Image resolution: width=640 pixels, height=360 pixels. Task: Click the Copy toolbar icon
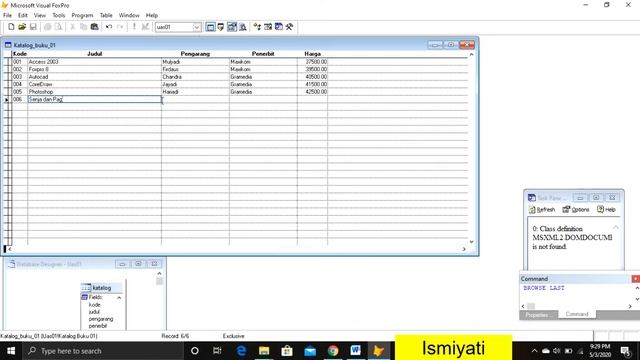click(83, 27)
